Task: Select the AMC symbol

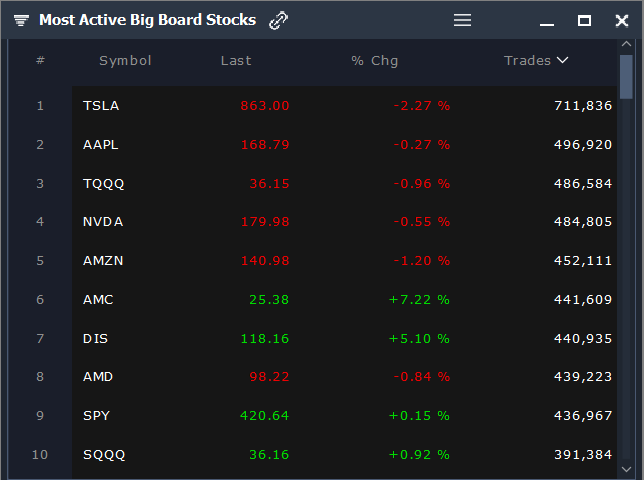Action: click(x=98, y=300)
